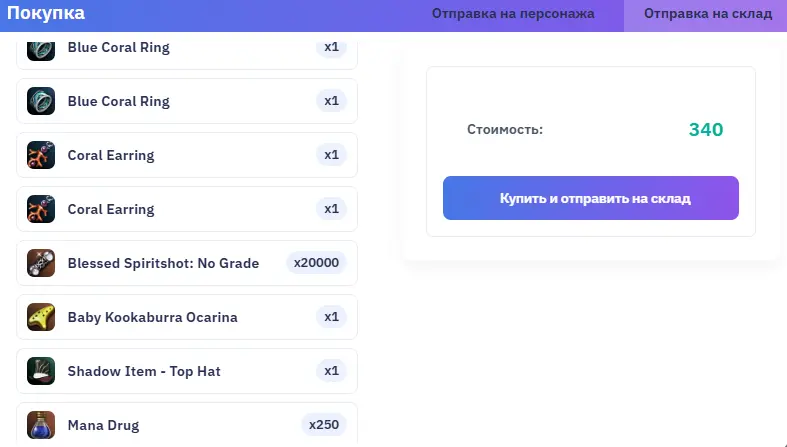The image size is (787, 447).
Task: Click the Blessed Spiritshot x20000 quantity badge
Action: (x=316, y=263)
